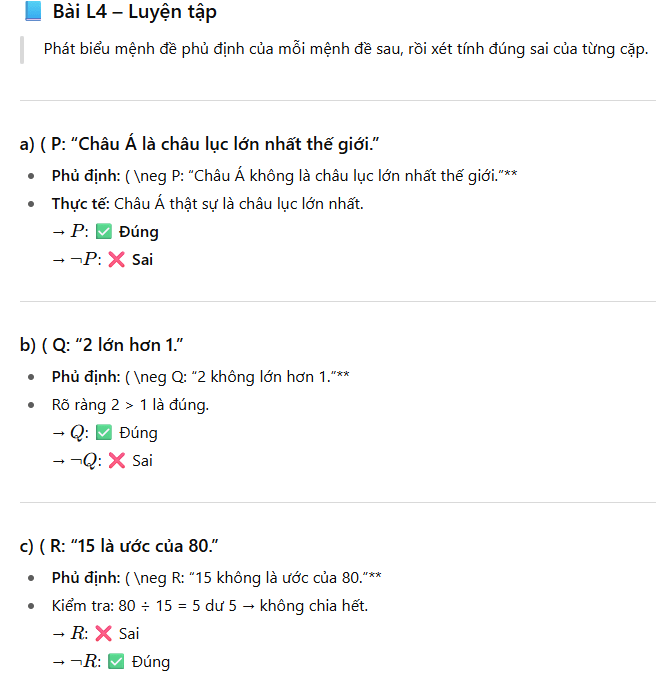Click the "Phủ định" line for statement Q
Viewport: 656px width, 674px height.
[214, 377]
